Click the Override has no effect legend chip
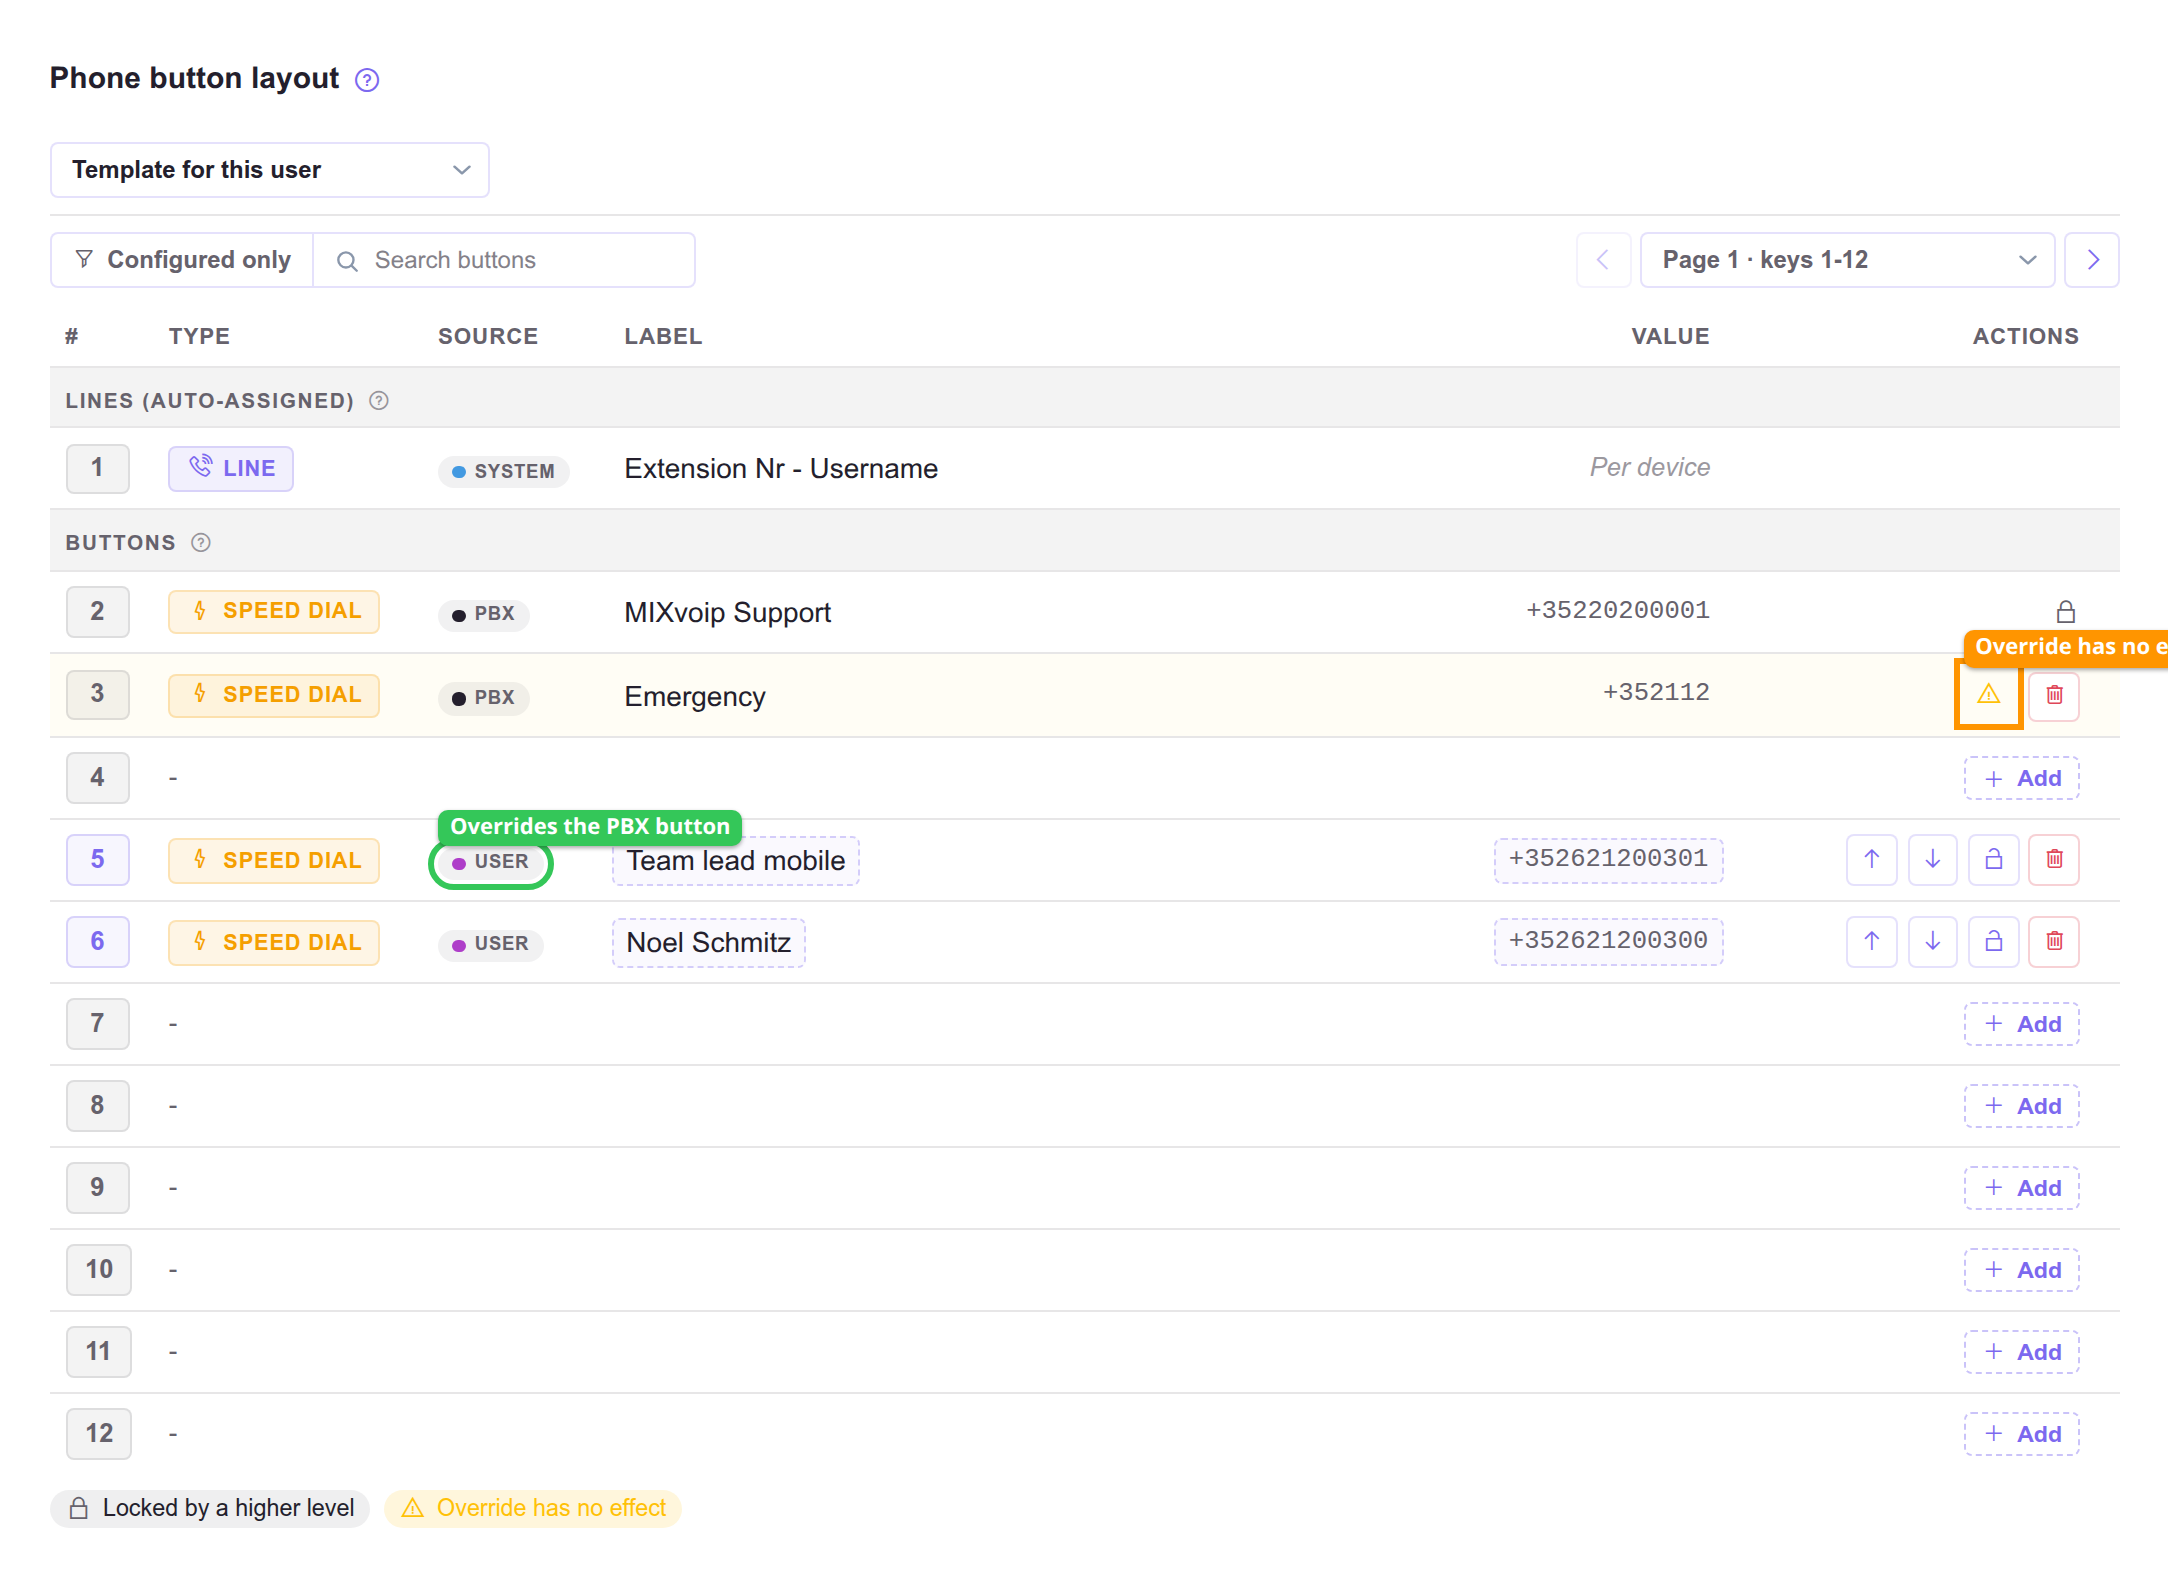2168x1590 pixels. [533, 1508]
